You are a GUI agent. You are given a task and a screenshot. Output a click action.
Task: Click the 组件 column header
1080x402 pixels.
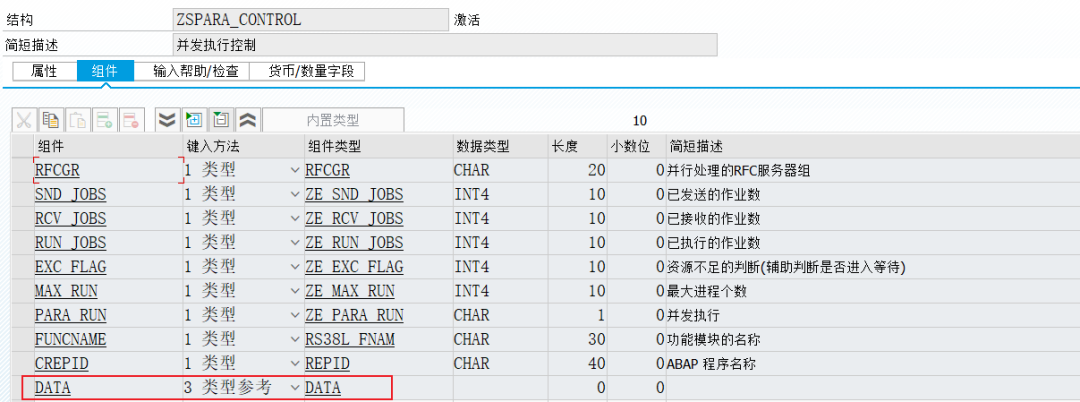coord(108,146)
